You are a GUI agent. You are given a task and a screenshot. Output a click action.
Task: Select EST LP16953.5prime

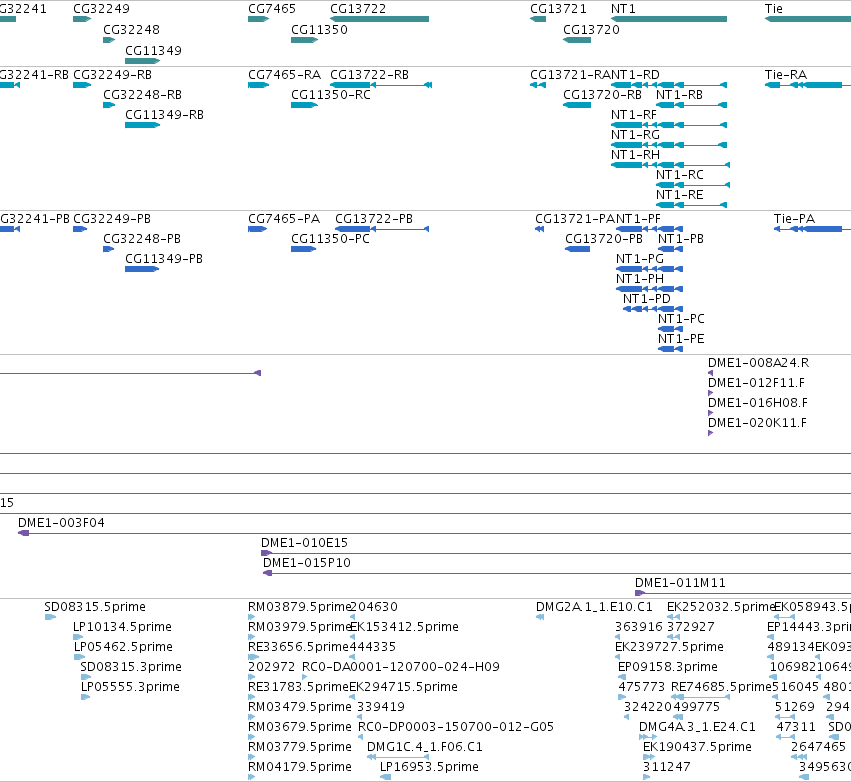click(x=429, y=767)
